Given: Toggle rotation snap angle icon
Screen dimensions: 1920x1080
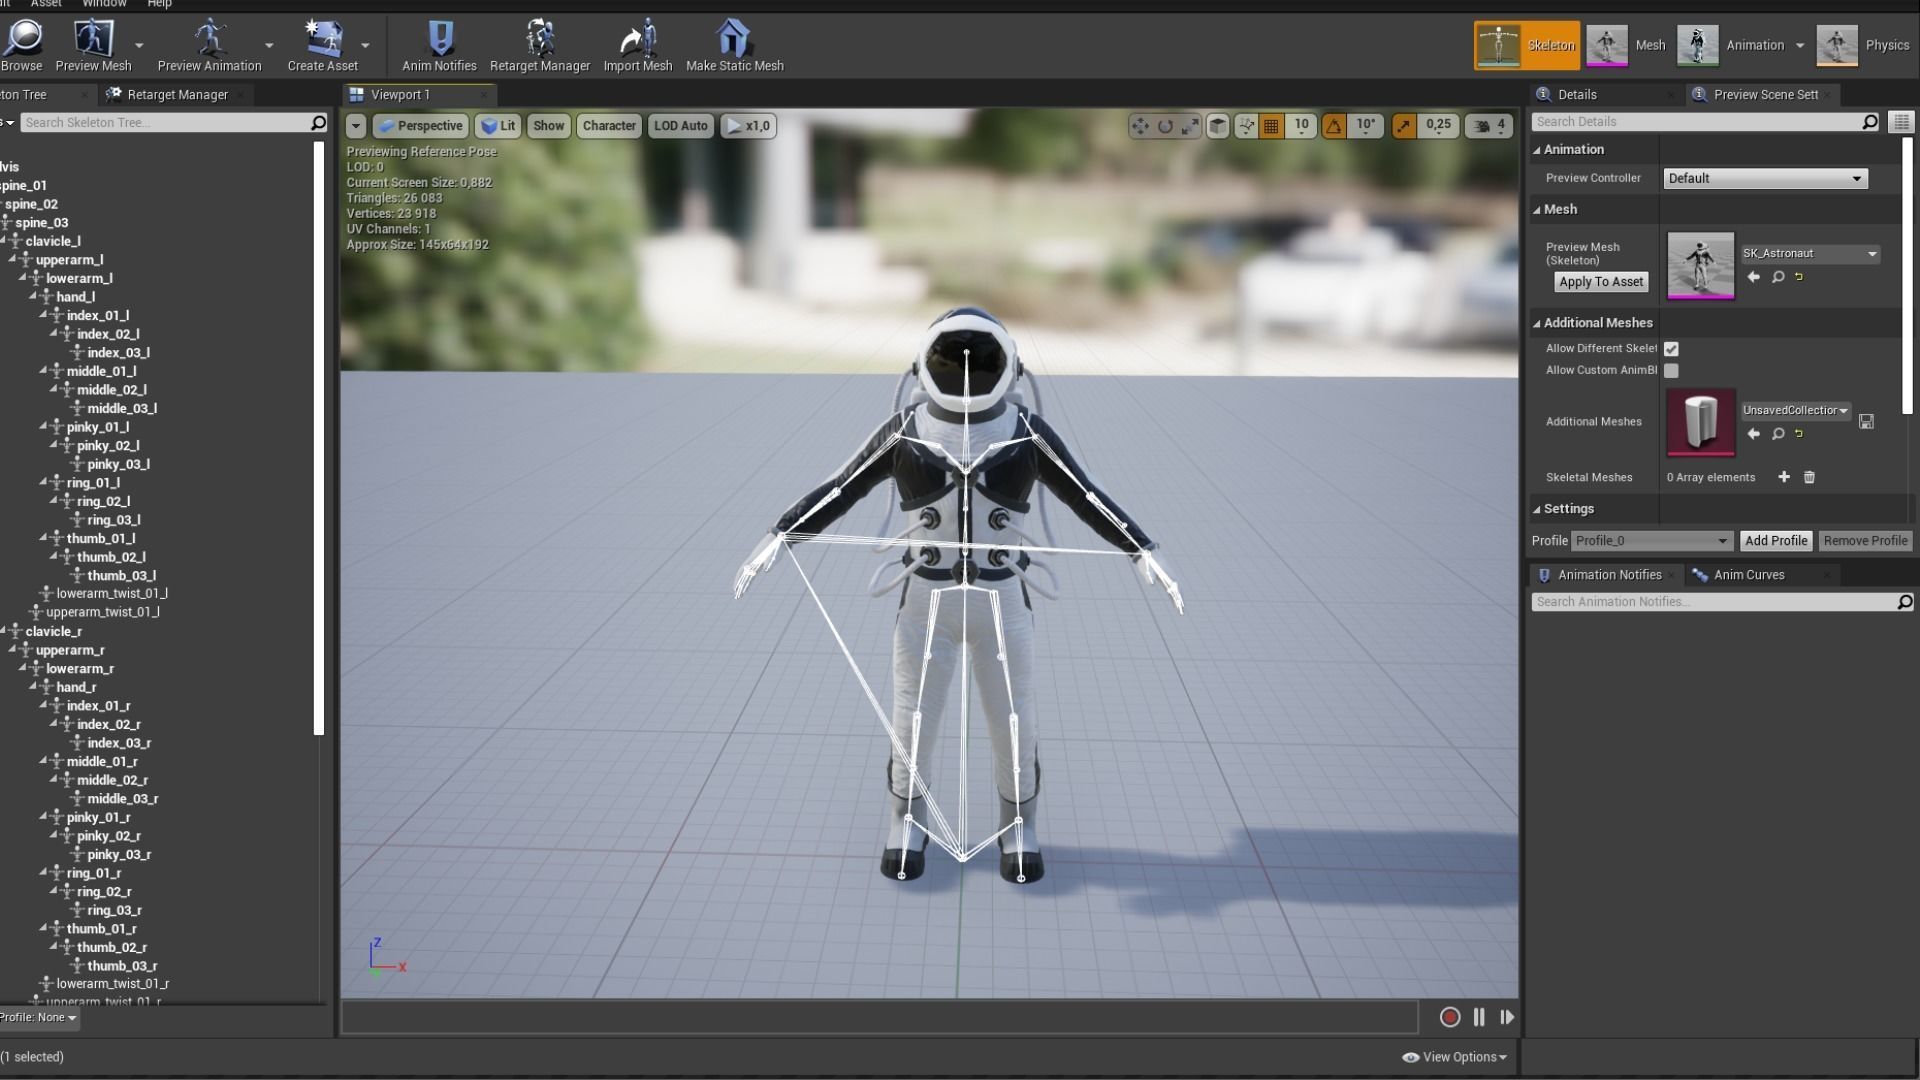Looking at the screenshot, I should tap(1334, 126).
